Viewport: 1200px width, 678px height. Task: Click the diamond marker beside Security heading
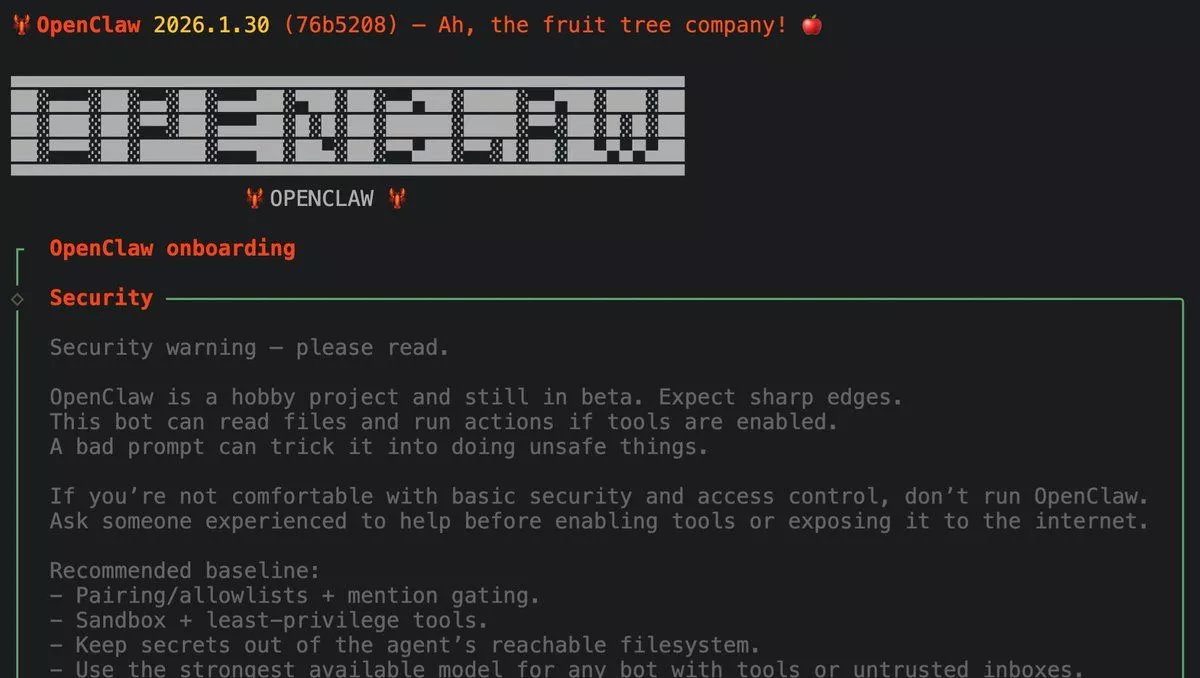[17, 299]
